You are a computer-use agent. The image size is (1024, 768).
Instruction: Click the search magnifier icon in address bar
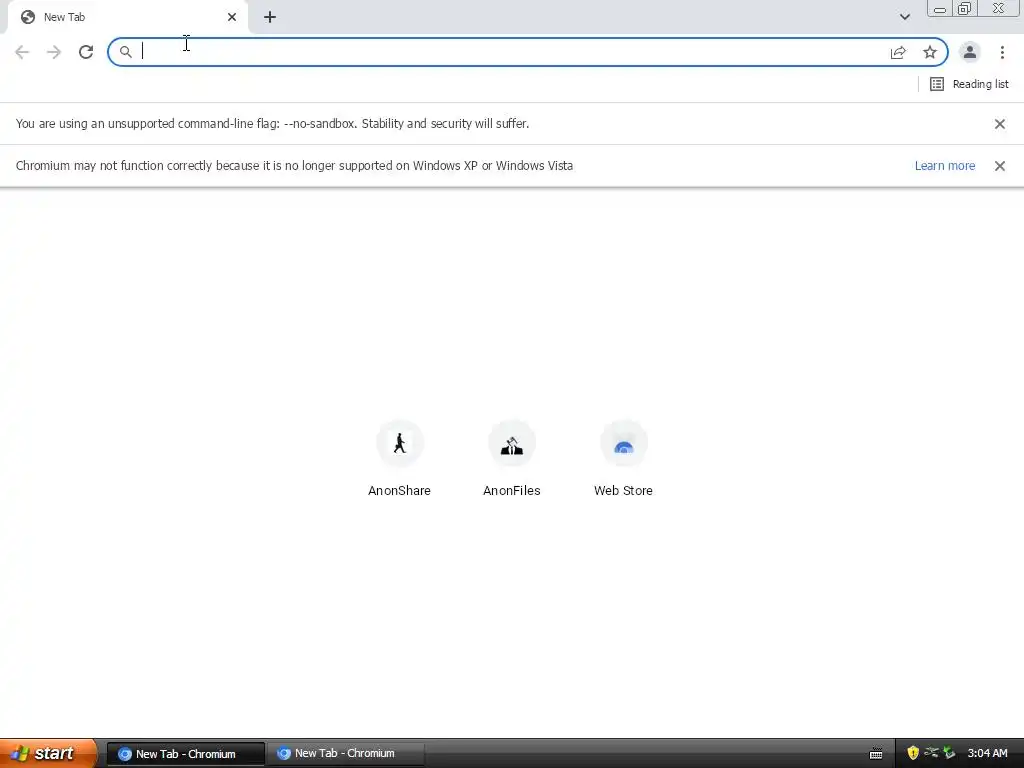point(125,52)
